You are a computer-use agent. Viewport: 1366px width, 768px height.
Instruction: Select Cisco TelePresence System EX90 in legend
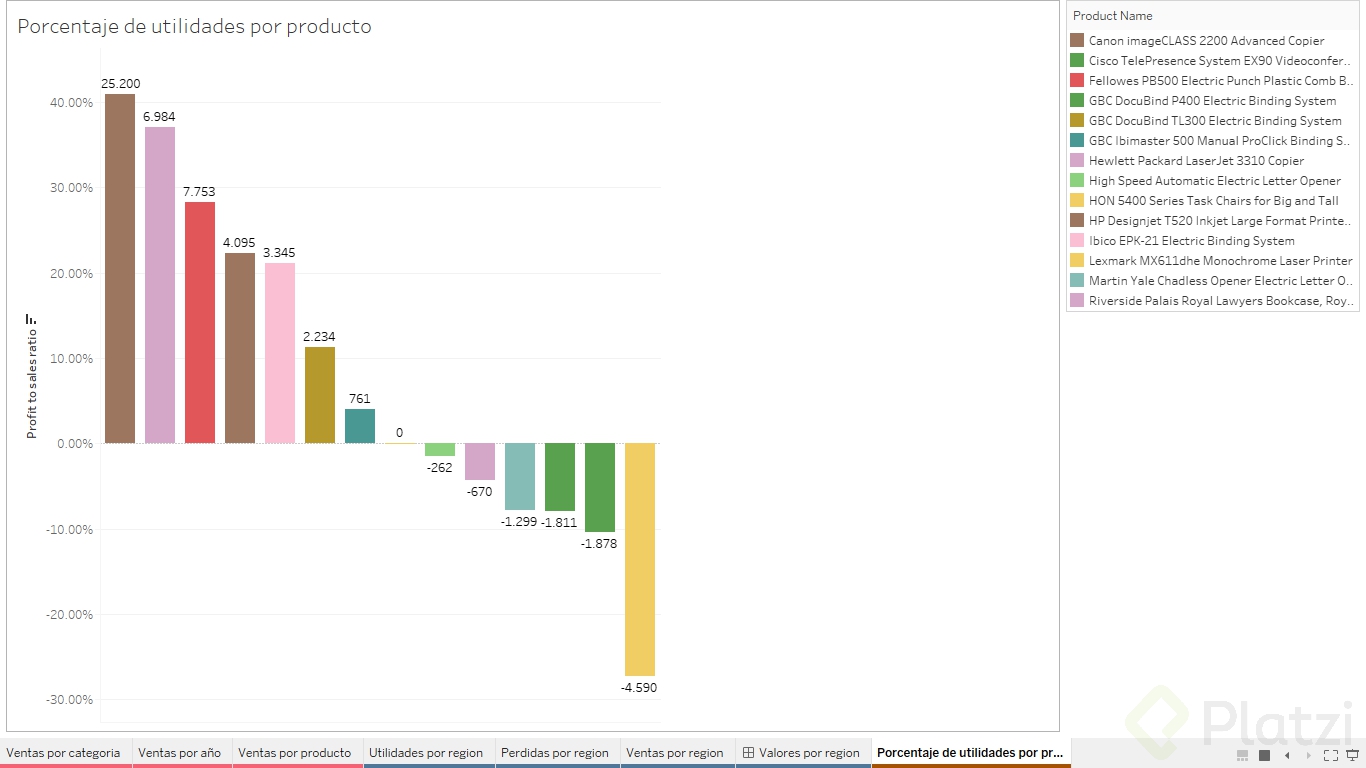1212,61
